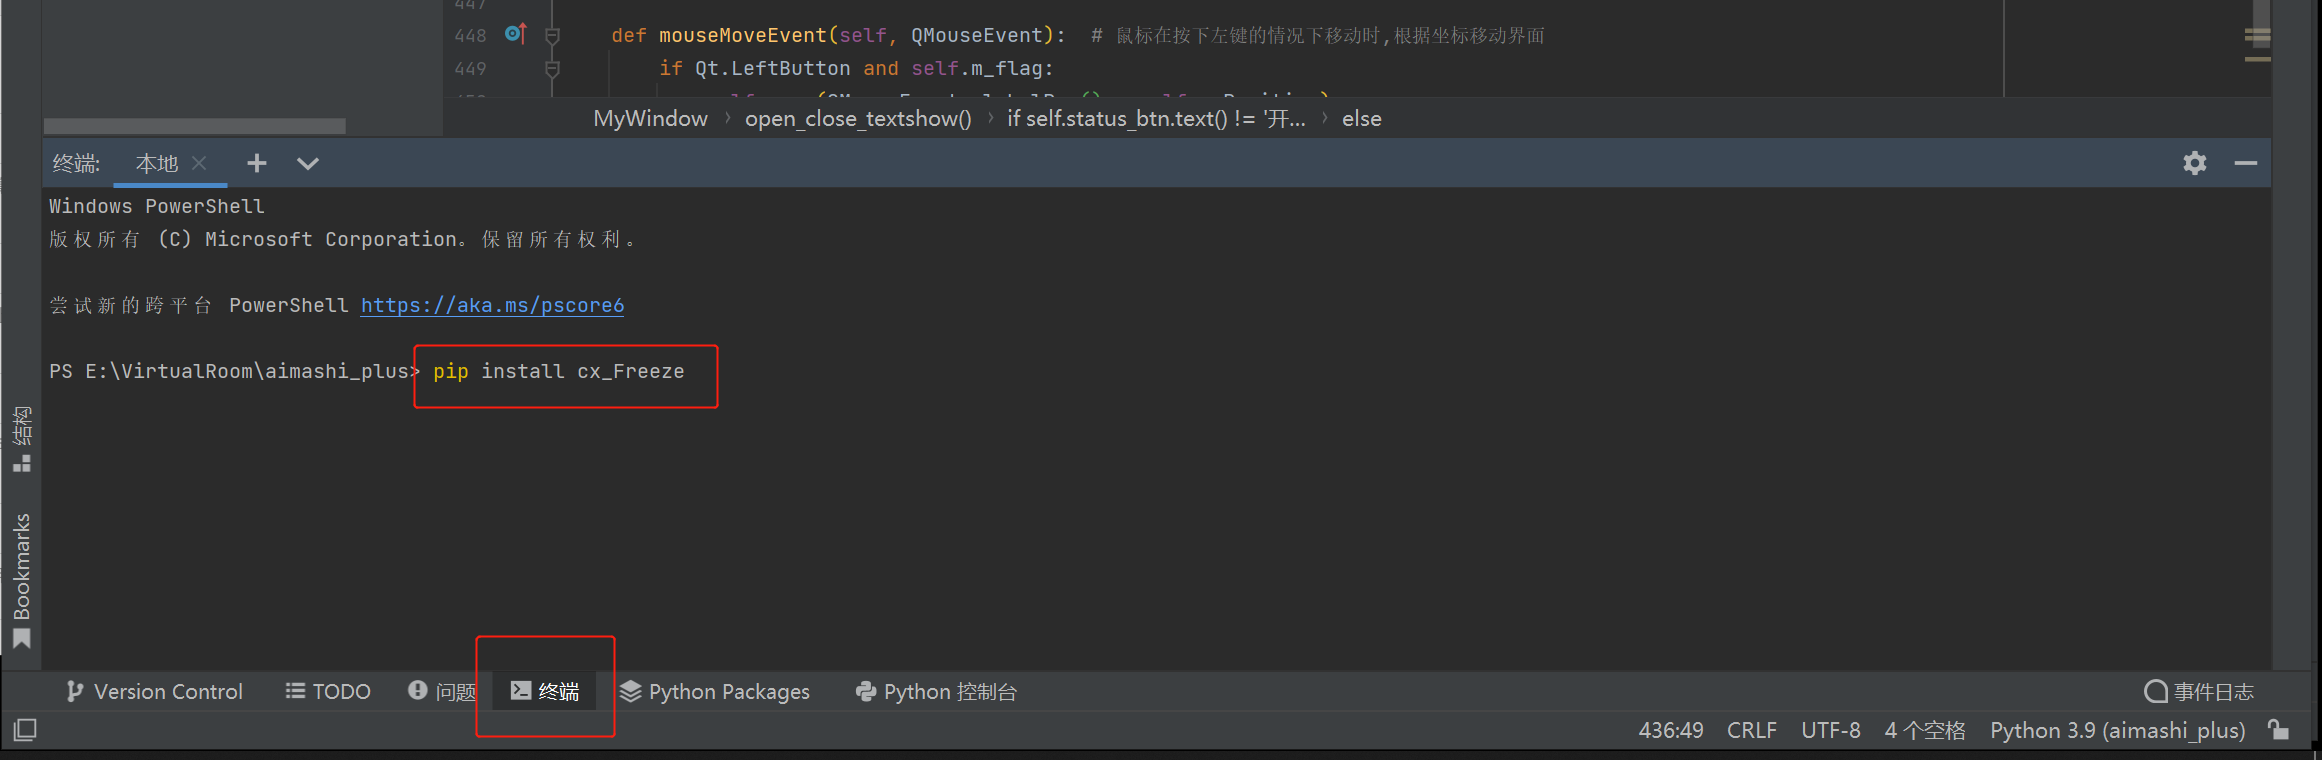Change the 4 个空格 indent setting
2322x760 pixels.
click(1925, 730)
